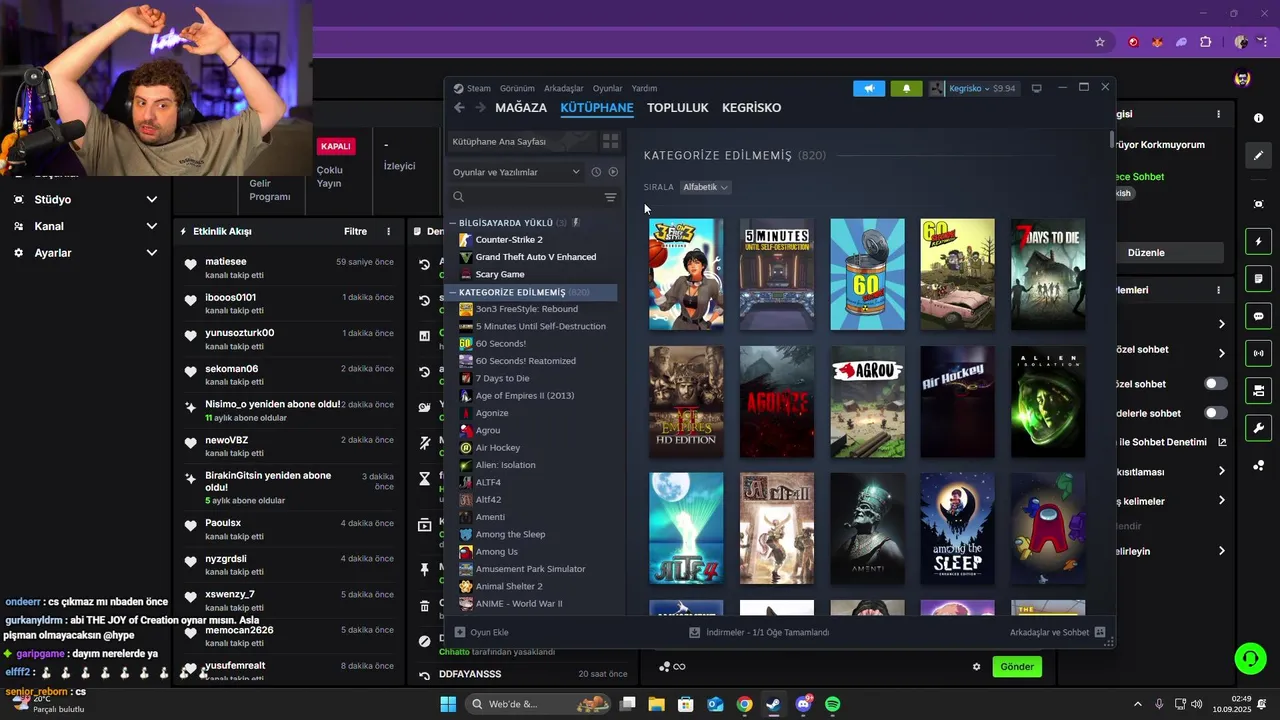Open the Yardım menu

pyautogui.click(x=644, y=88)
